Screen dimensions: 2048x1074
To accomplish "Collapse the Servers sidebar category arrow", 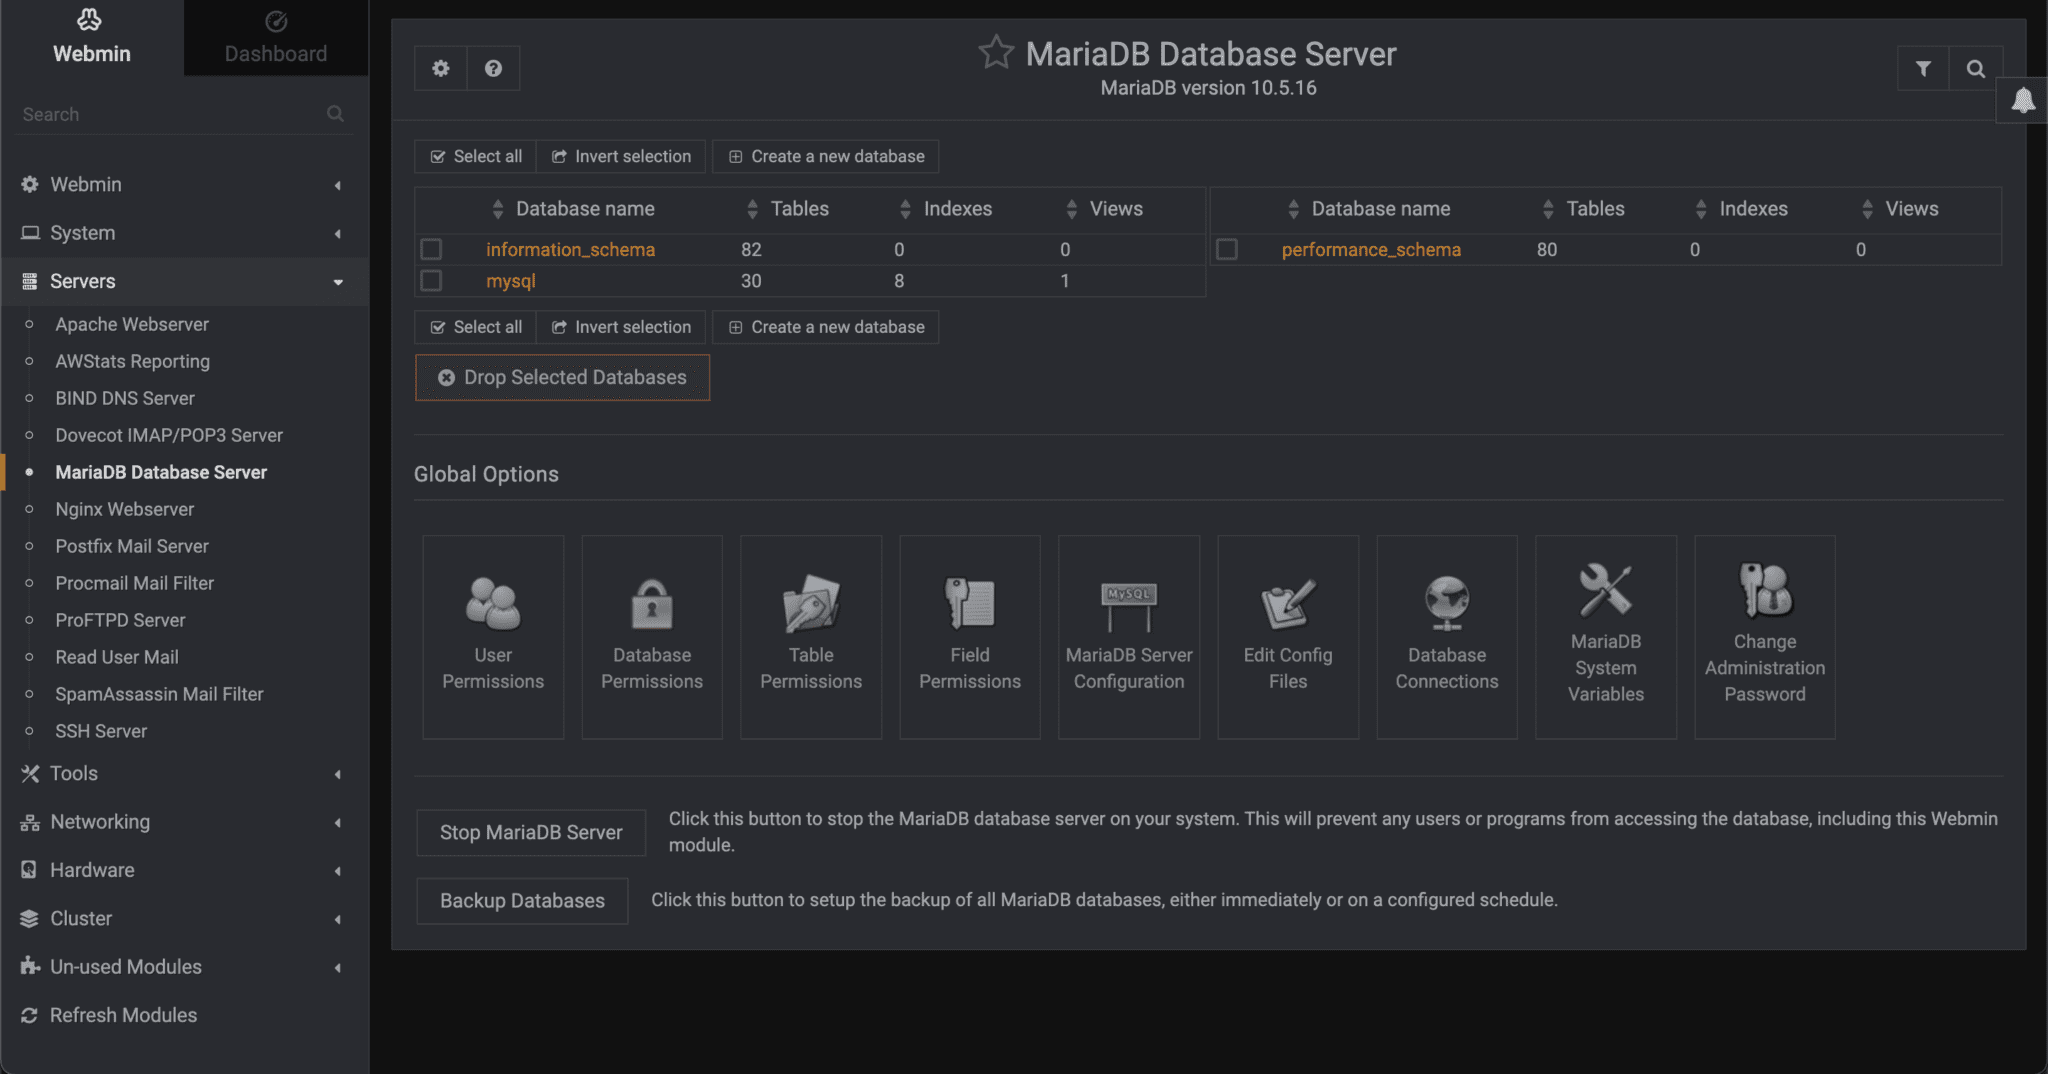I will 338,282.
